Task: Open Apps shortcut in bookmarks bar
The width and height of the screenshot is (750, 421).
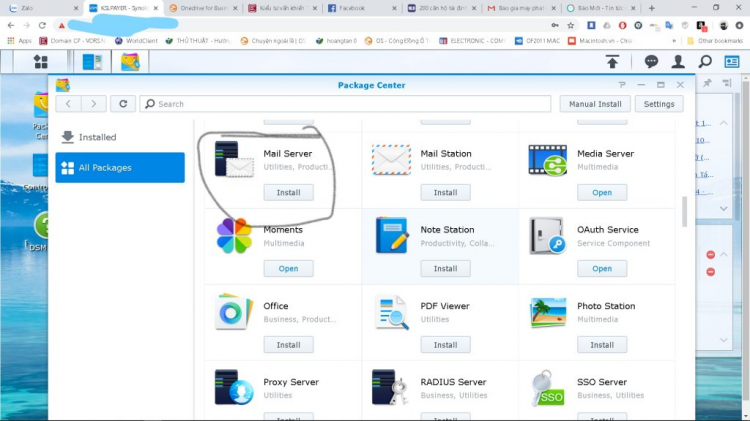Action: tap(20, 41)
